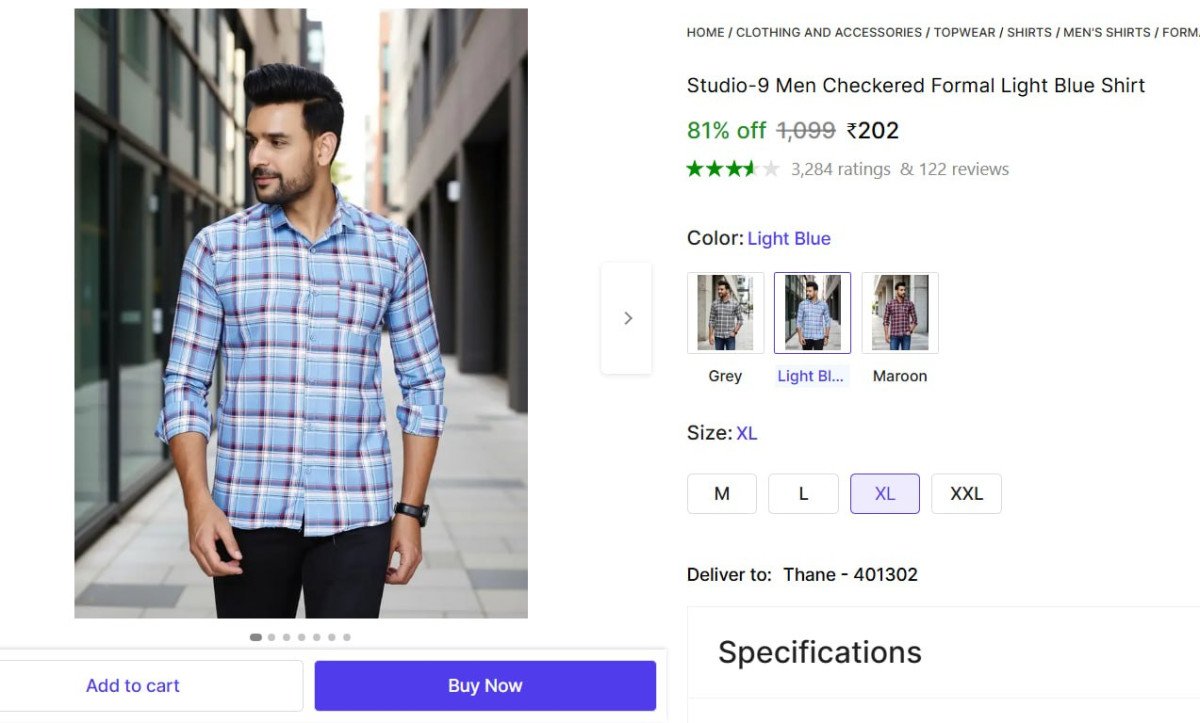
Task: Click the next image arrow on the carousel
Action: (x=627, y=317)
